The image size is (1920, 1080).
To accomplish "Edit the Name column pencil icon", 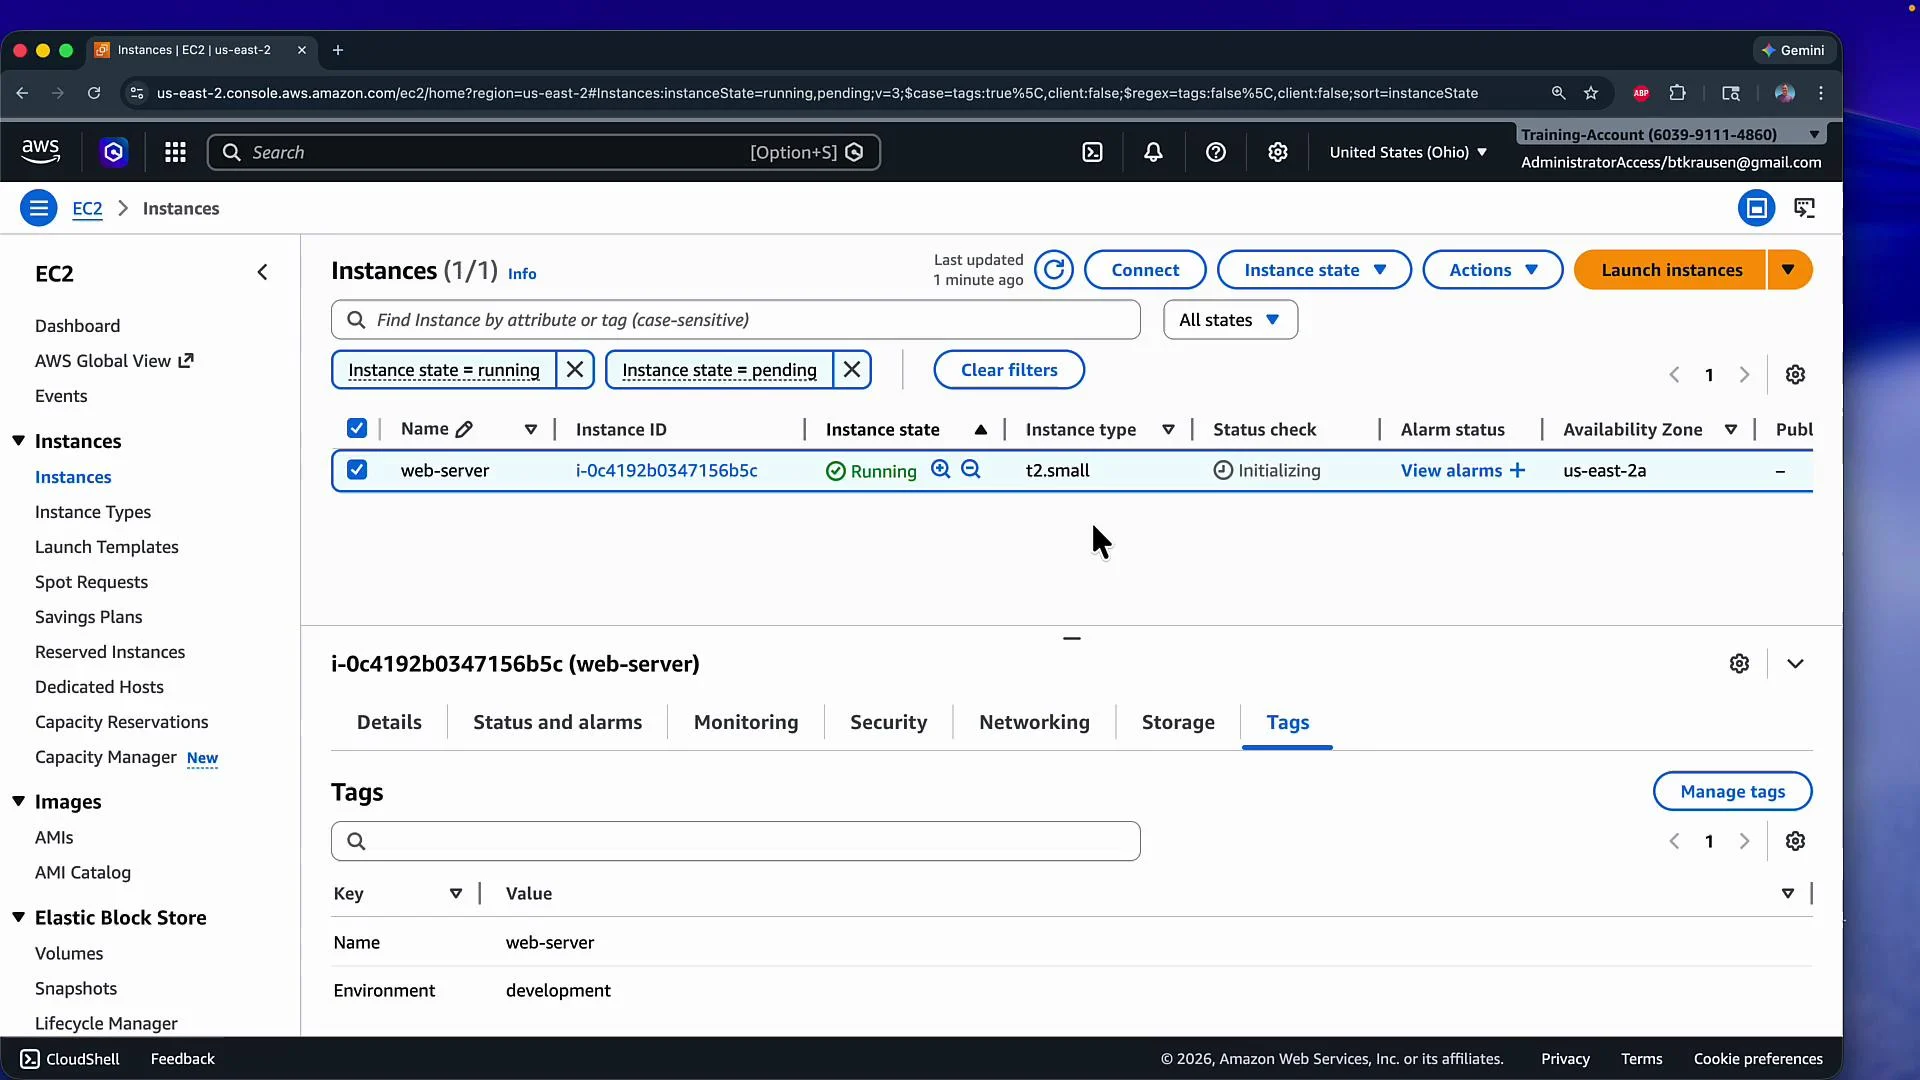I will pos(464,429).
